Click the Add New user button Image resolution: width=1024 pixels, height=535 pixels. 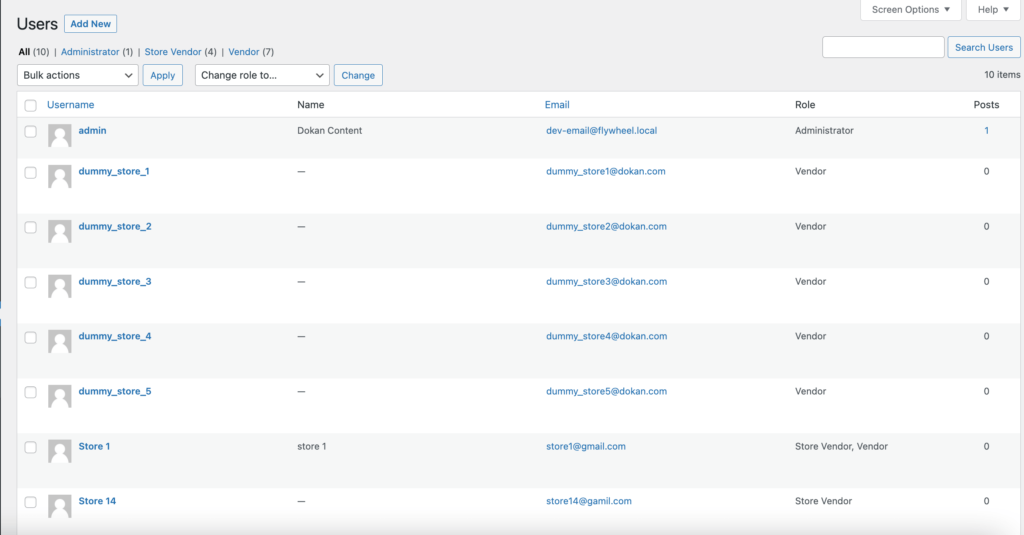91,24
